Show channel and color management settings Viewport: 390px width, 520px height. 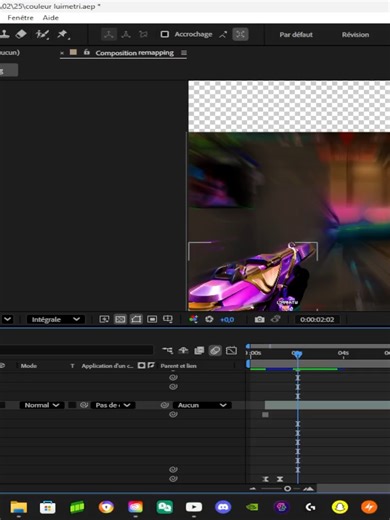coord(193,319)
